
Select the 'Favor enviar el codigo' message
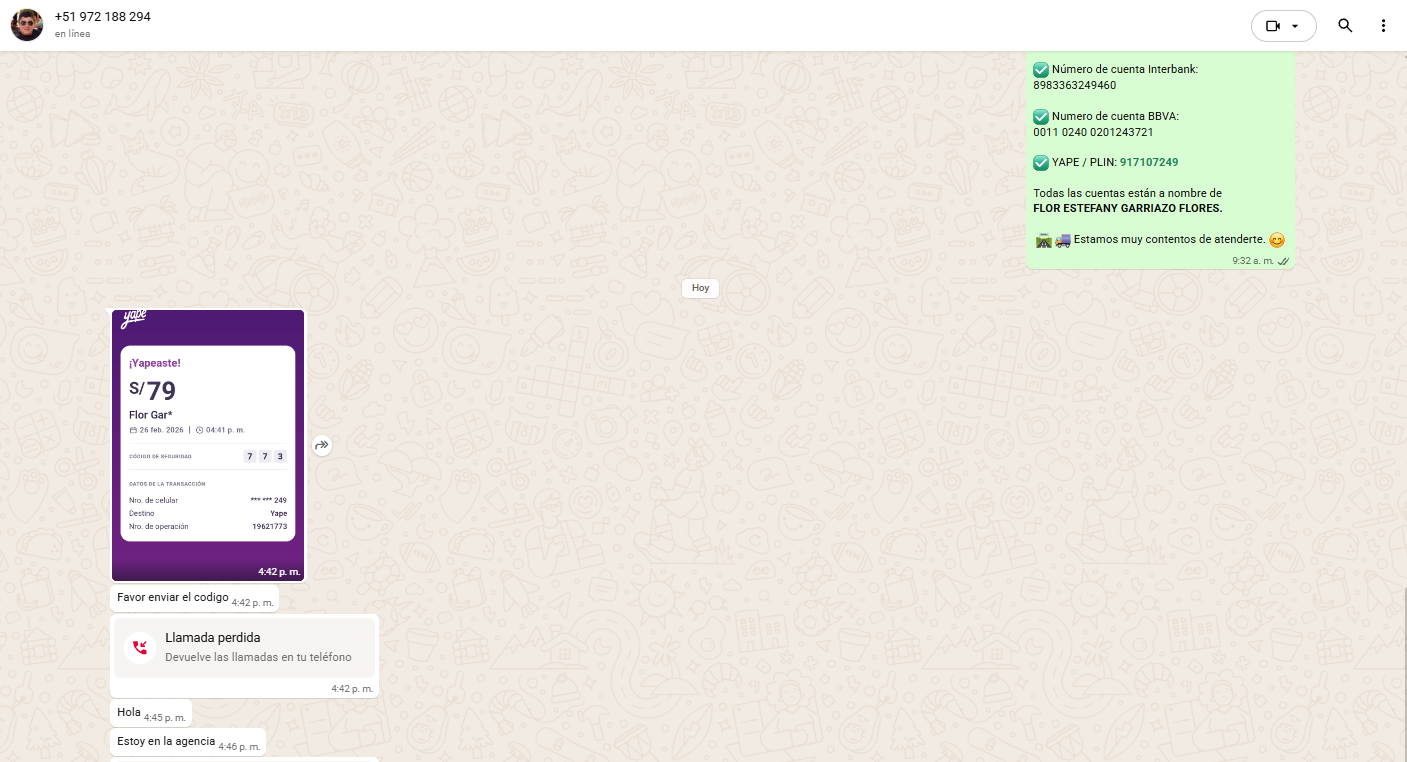click(172, 598)
